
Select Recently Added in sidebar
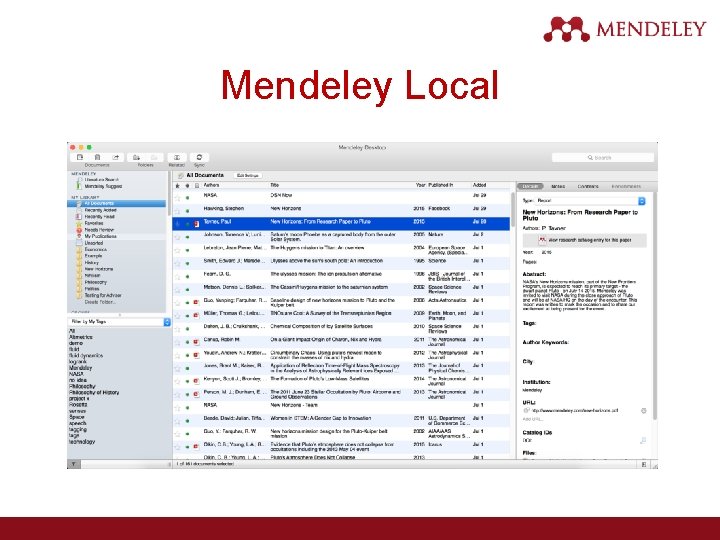point(101,210)
